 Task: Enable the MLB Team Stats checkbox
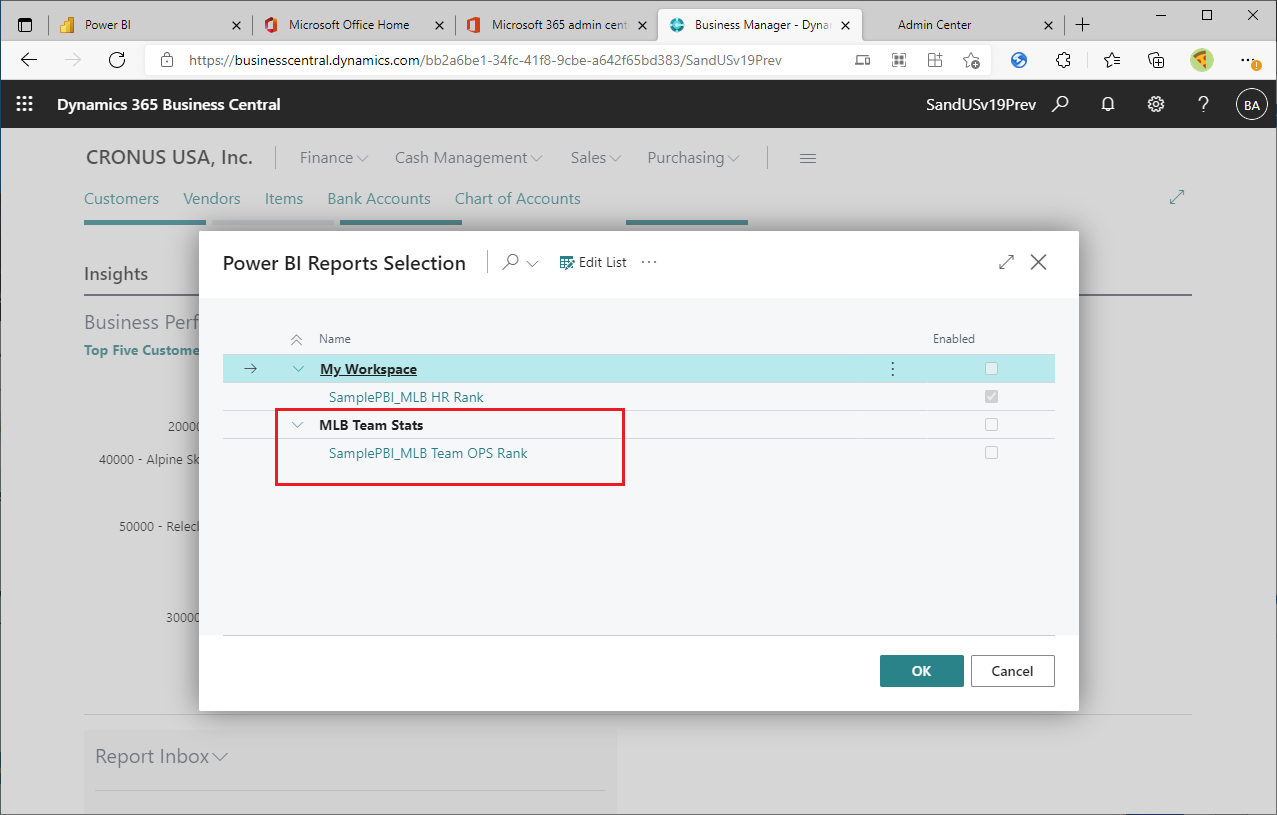(991, 424)
